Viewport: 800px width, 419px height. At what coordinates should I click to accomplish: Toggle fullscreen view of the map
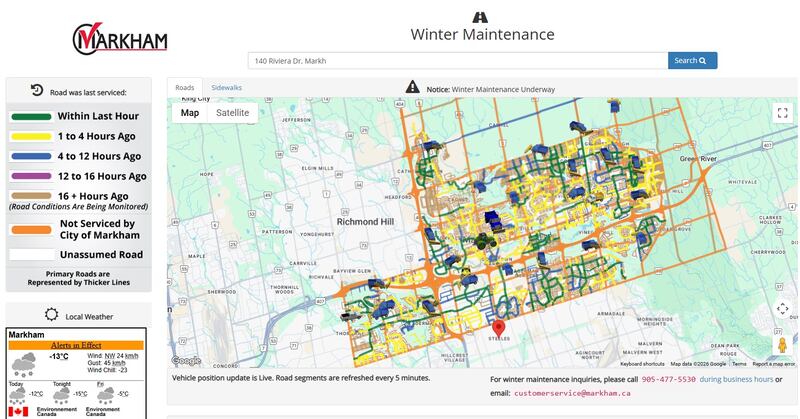782,113
